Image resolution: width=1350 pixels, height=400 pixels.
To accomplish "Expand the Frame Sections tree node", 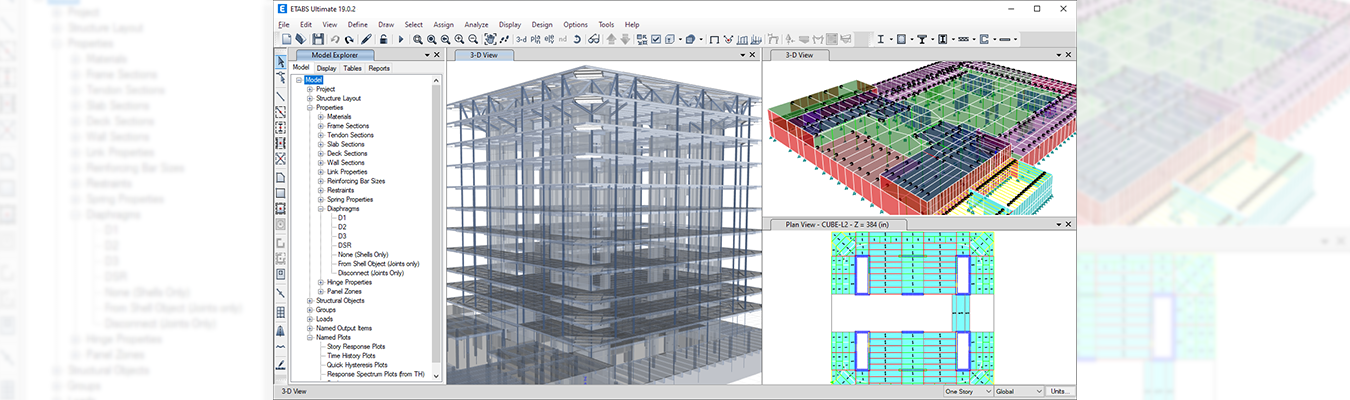I will pyautogui.click(x=320, y=126).
